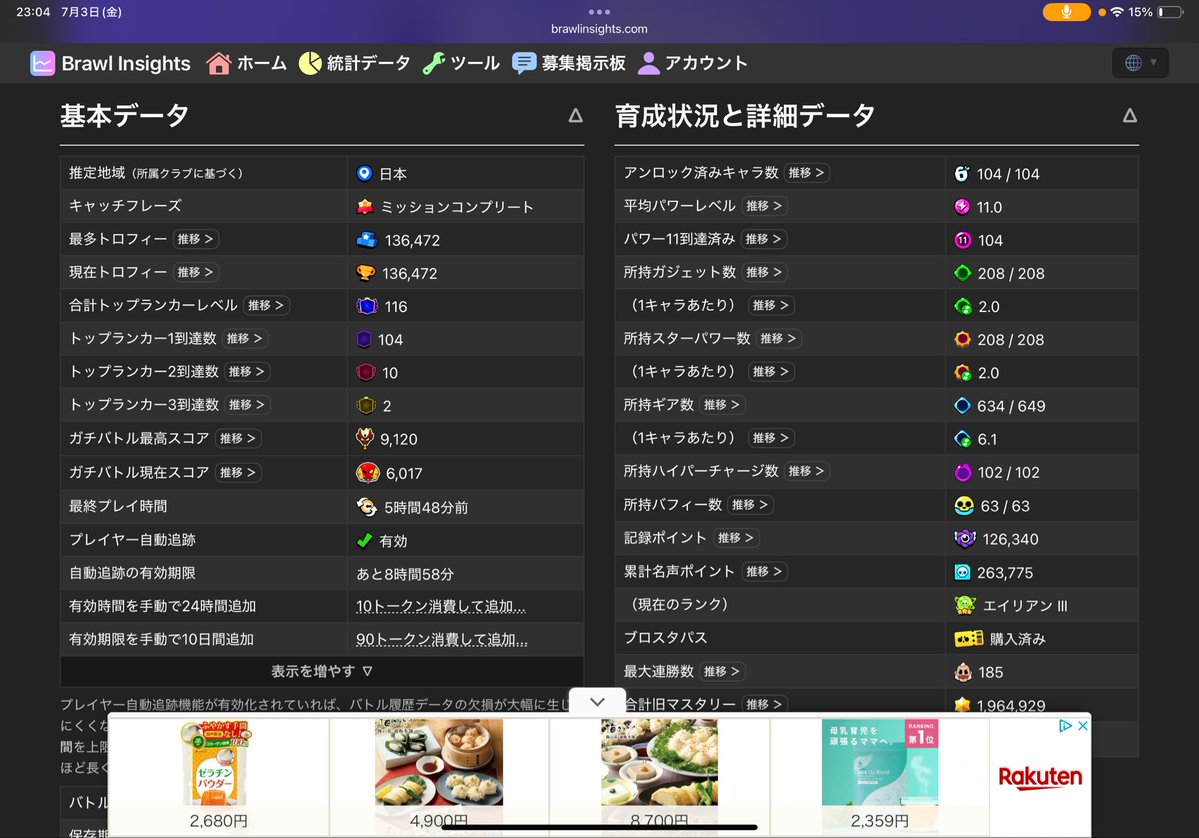
Task: Collapse the ad banner chevron
Action: coord(598,701)
